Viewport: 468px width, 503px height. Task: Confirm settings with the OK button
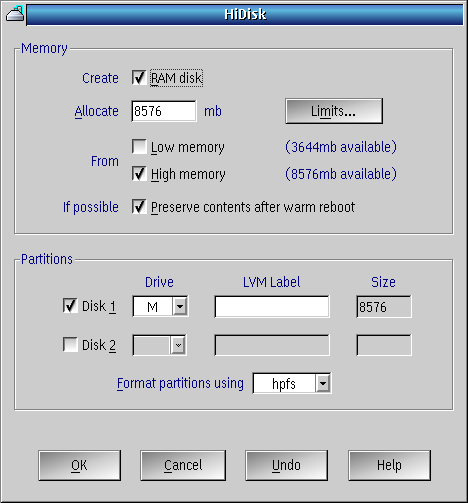coord(79,465)
